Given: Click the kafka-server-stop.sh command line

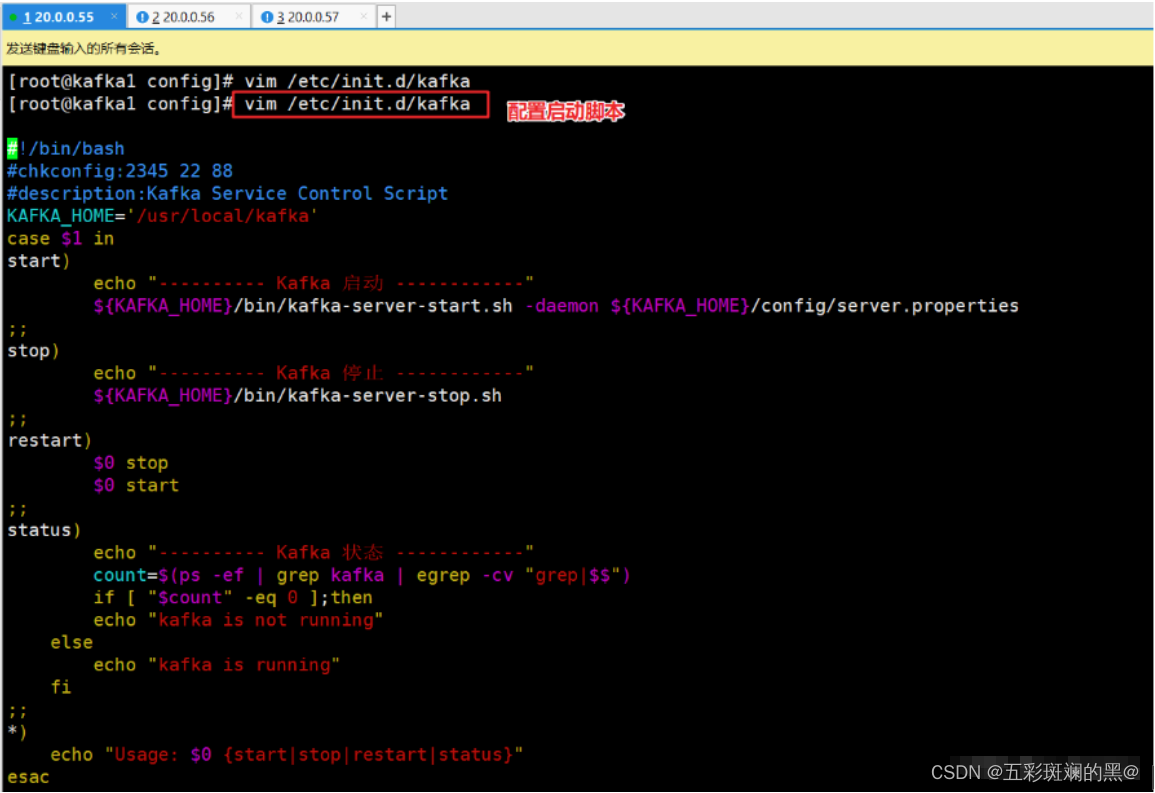Looking at the screenshot, I should click(x=298, y=395).
